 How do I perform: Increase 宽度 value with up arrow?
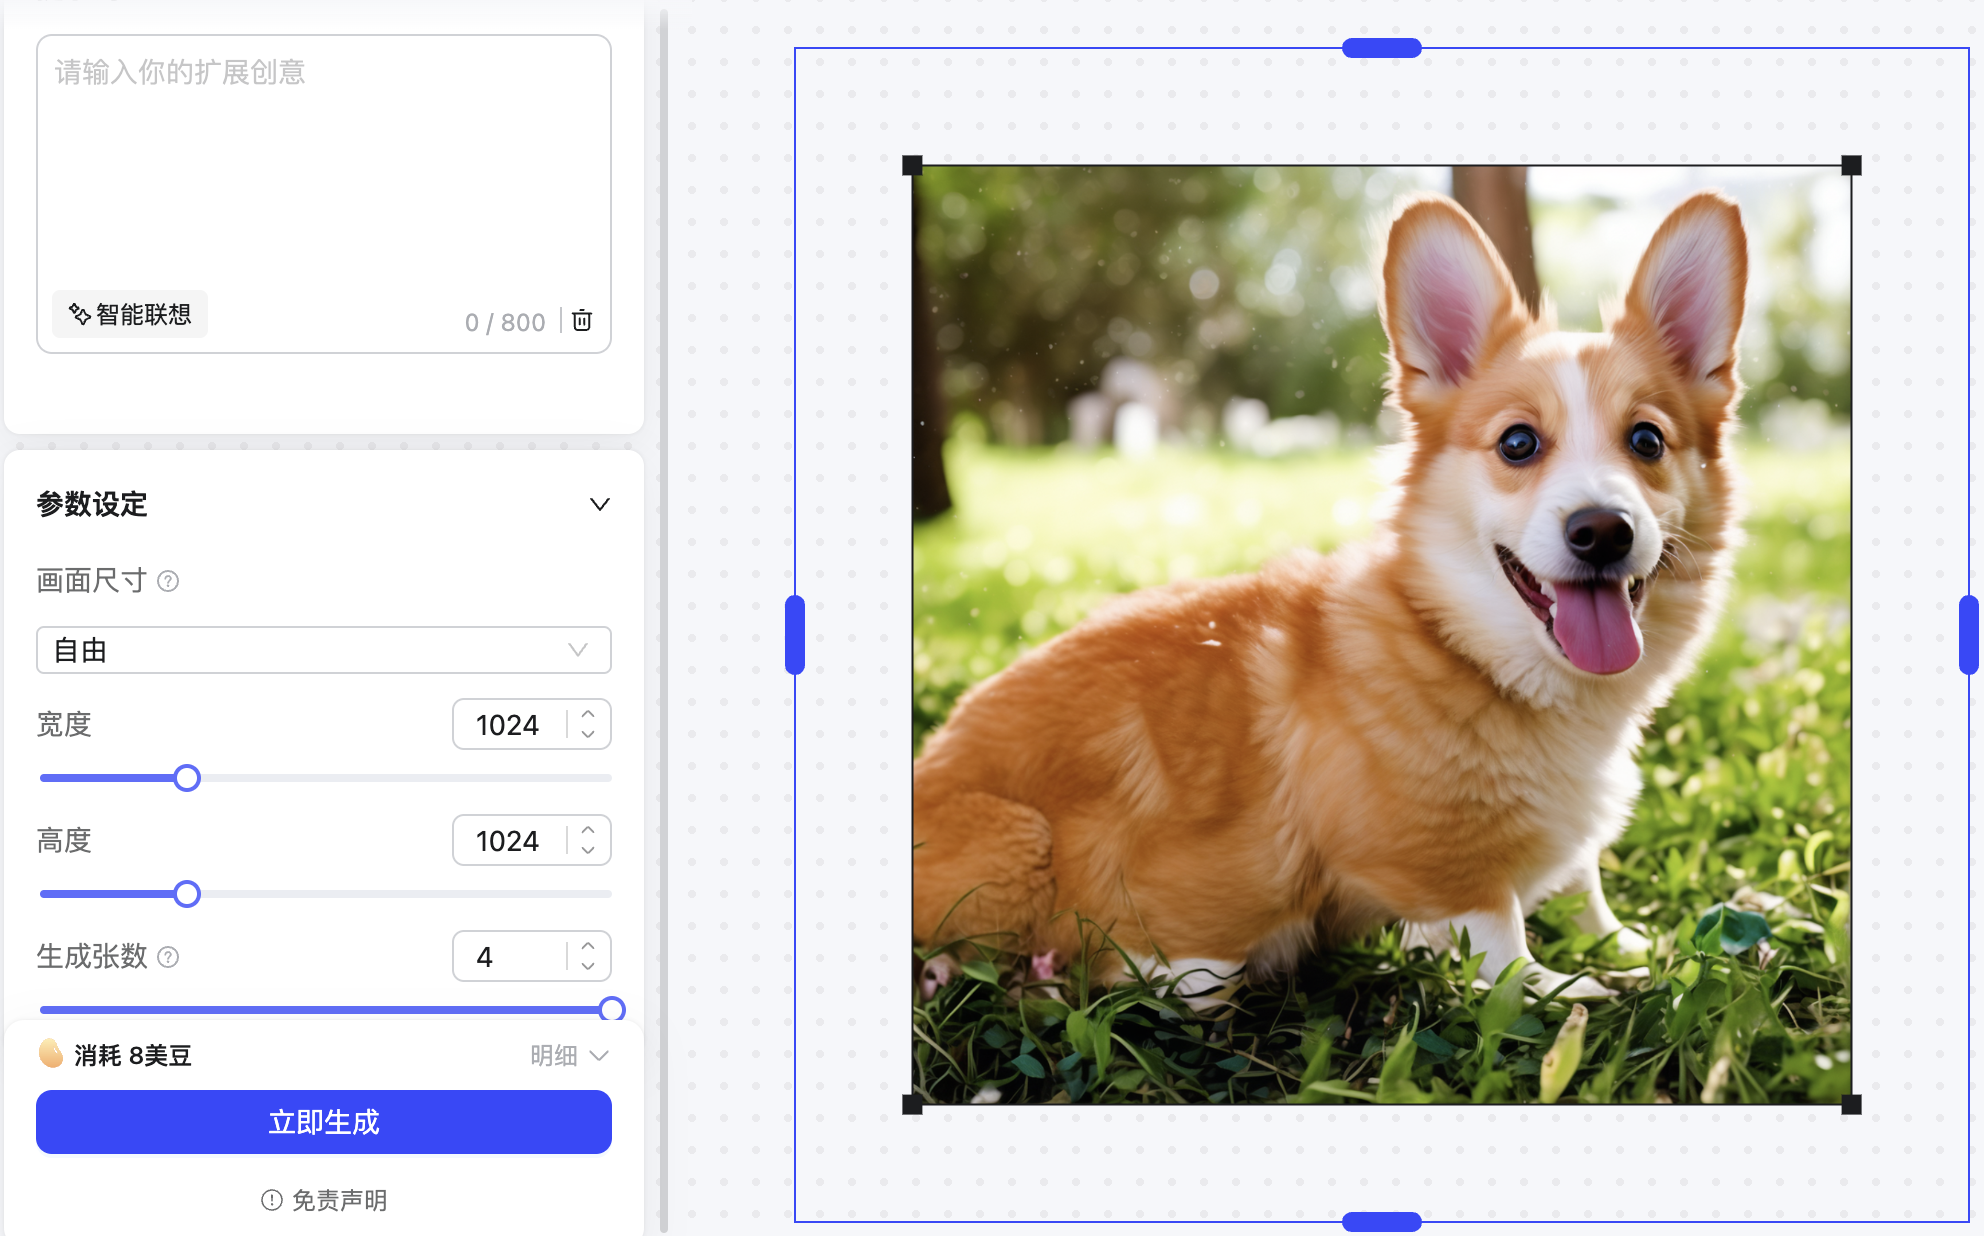(588, 714)
